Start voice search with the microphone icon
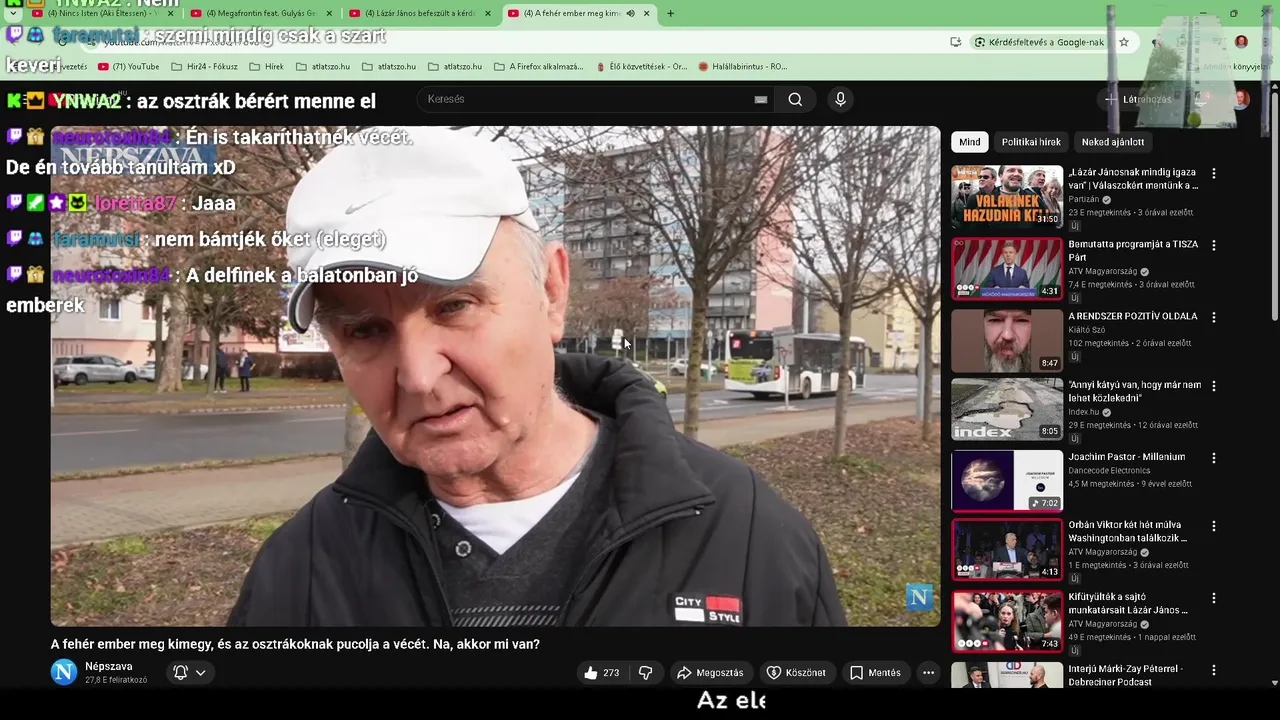 coord(840,99)
